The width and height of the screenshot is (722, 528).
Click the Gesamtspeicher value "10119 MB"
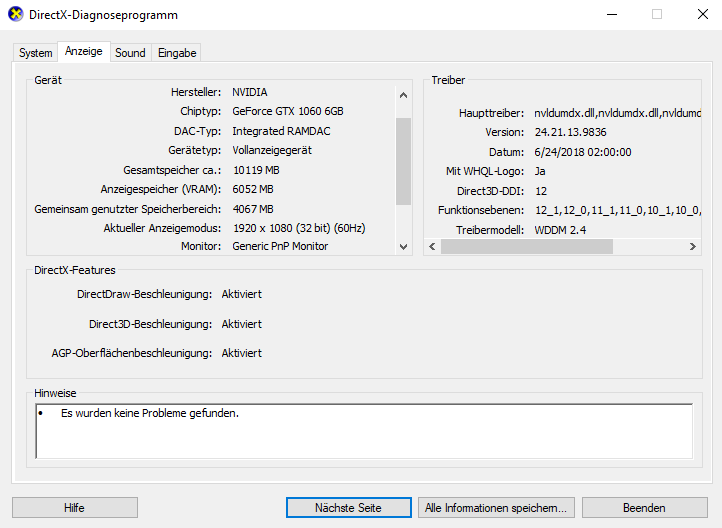pyautogui.click(x=256, y=170)
